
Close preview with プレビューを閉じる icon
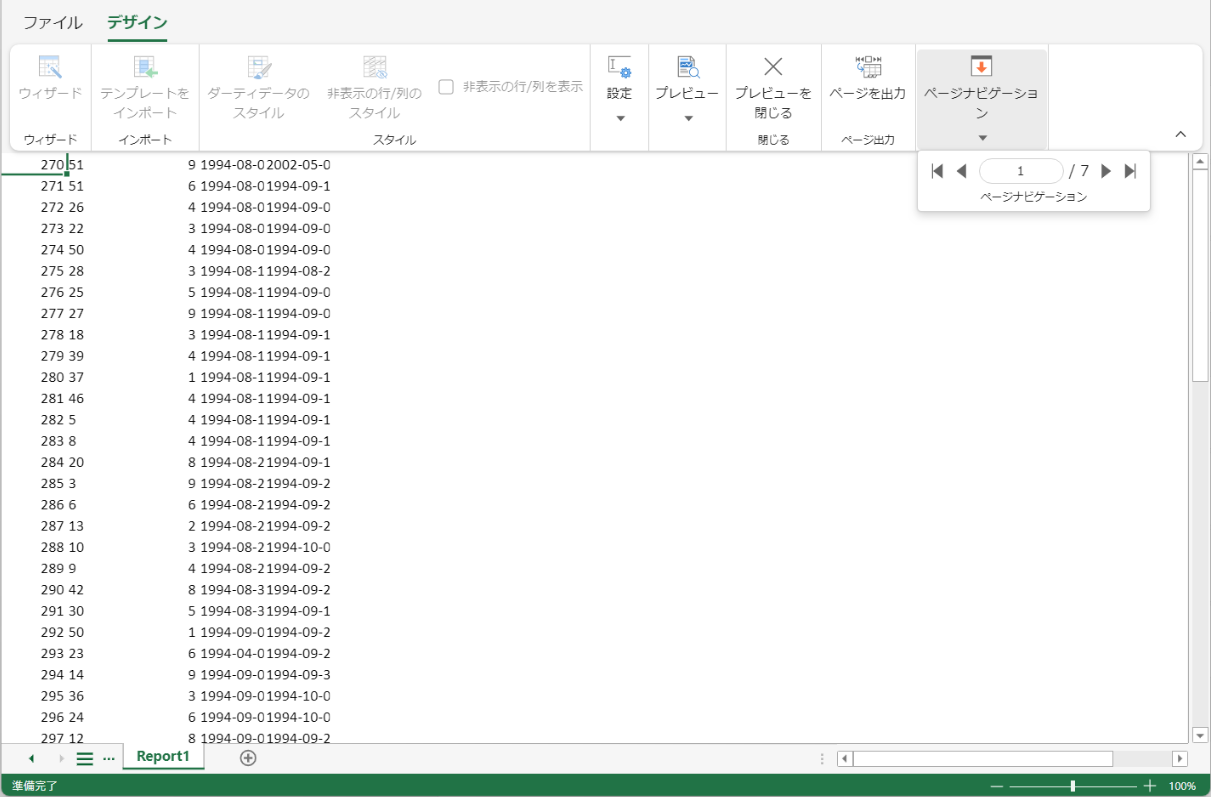pos(773,67)
